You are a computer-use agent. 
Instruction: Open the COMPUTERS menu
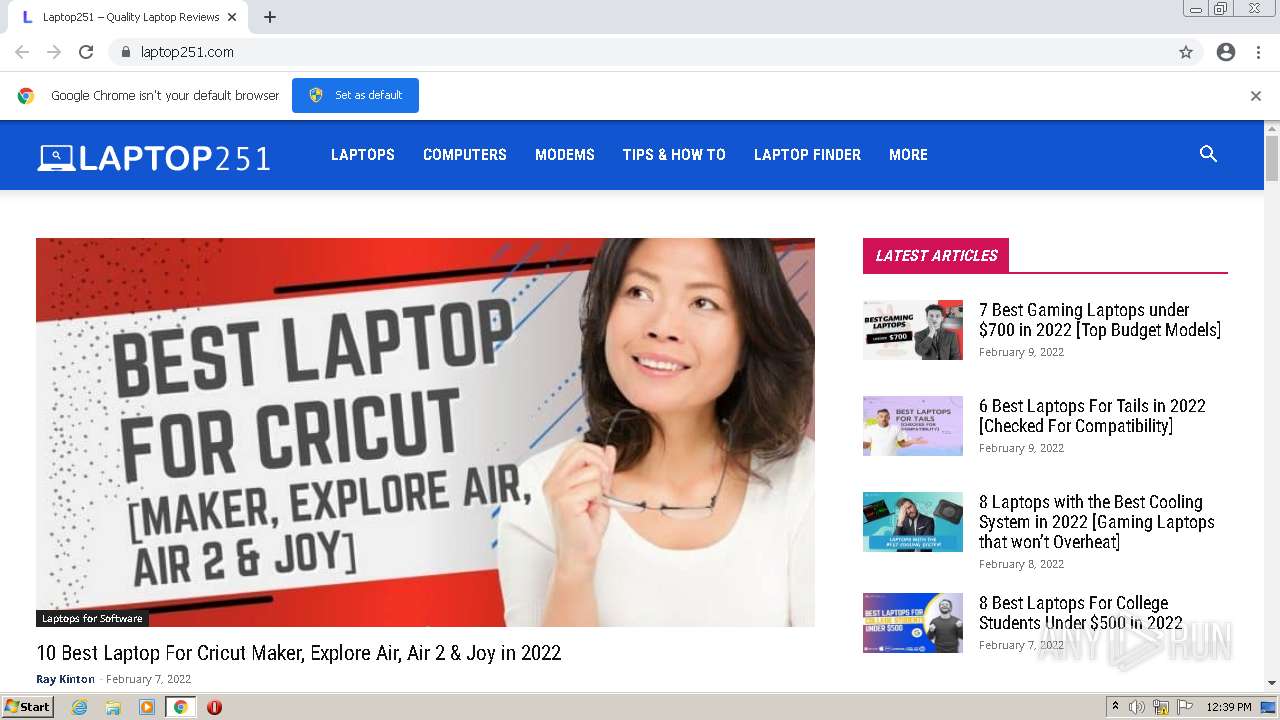click(465, 155)
